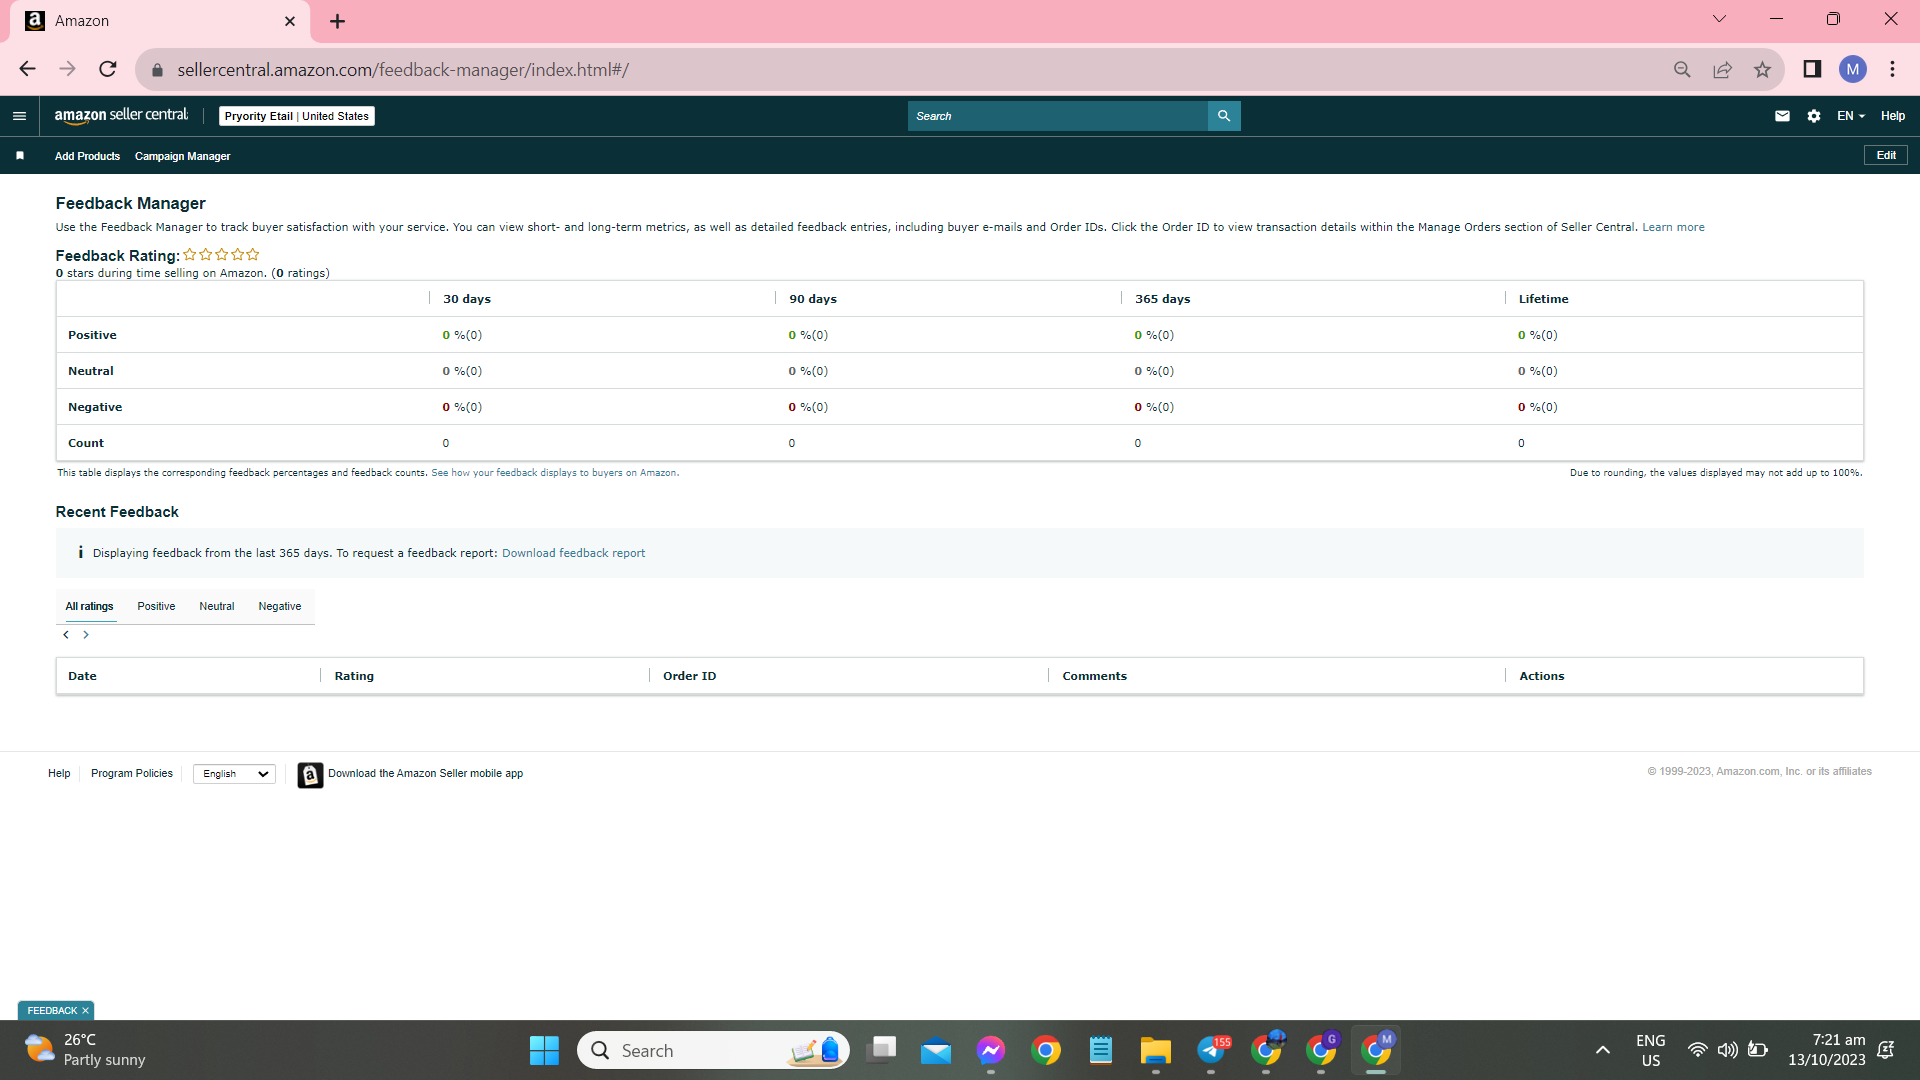1920x1080 pixels.
Task: Go to next feedback page arrow
Action: [x=86, y=635]
